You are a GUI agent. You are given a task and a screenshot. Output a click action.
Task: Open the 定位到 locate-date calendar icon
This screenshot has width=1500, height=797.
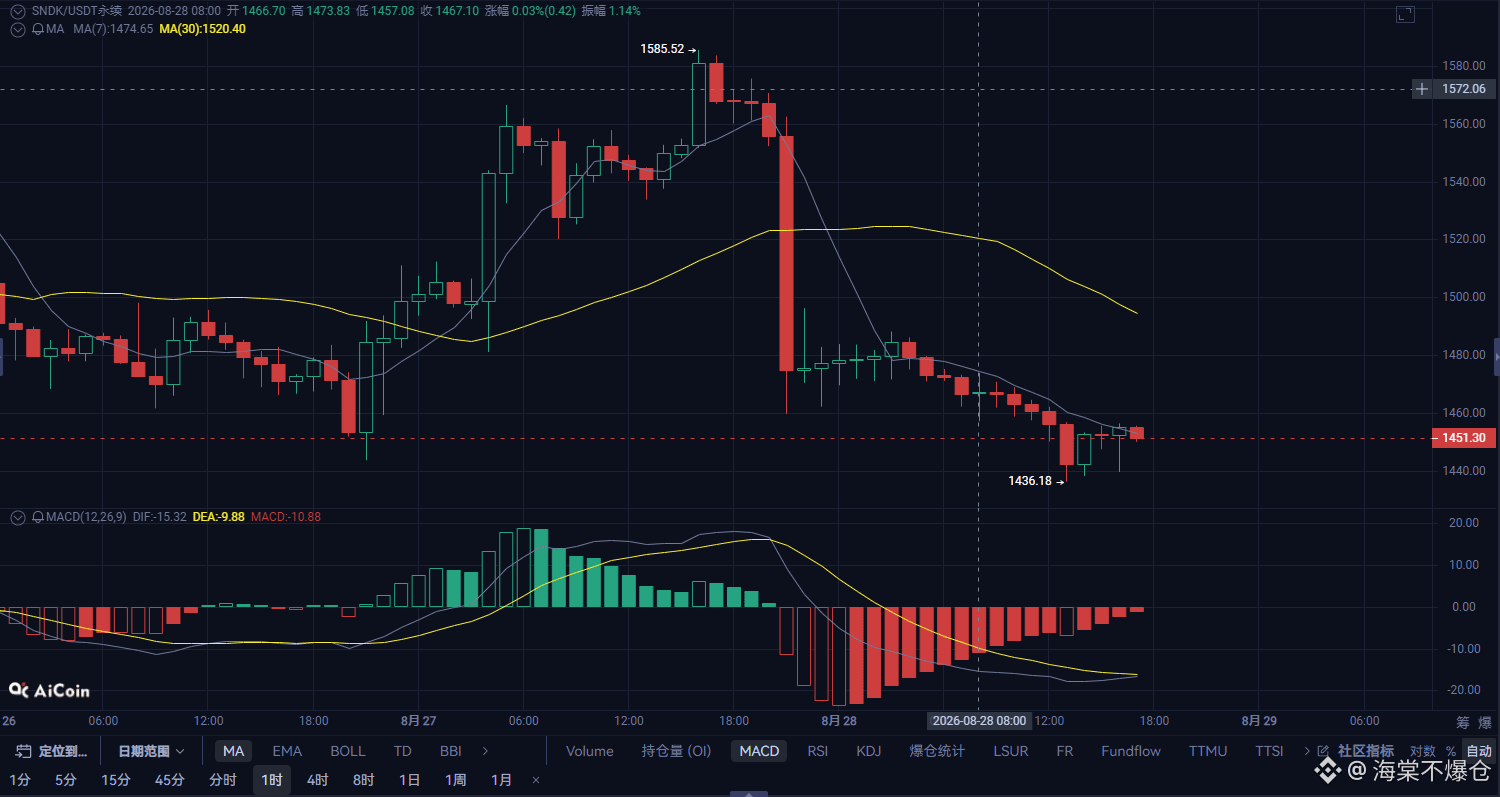click(24, 751)
